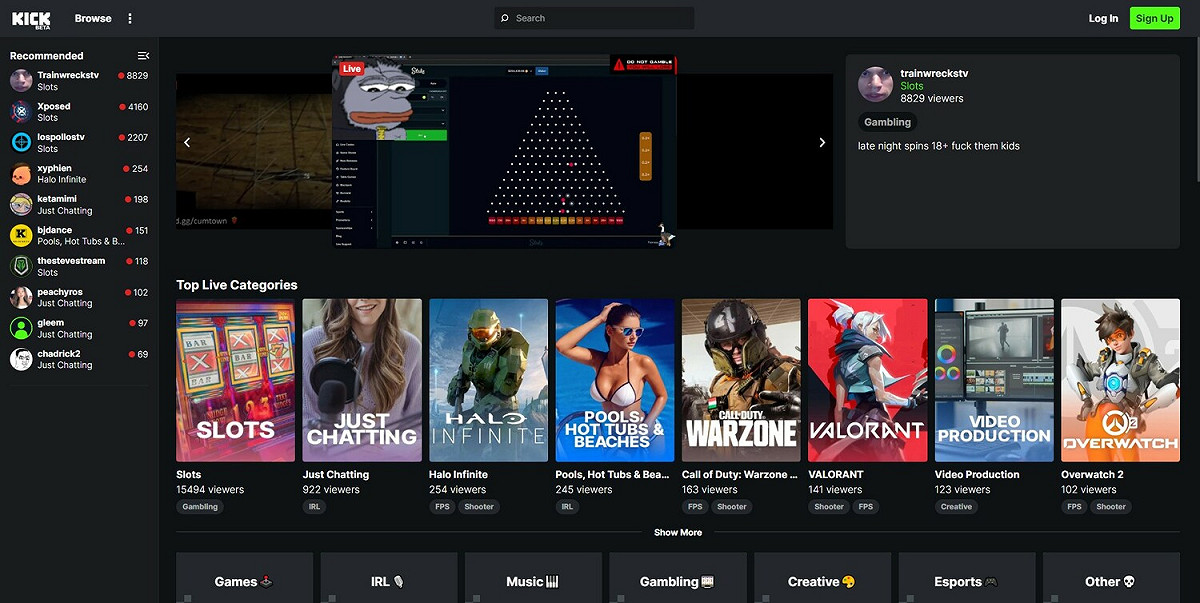1200x603 pixels.
Task: Open trainwreckstv name link in featured panel
Action: point(934,73)
